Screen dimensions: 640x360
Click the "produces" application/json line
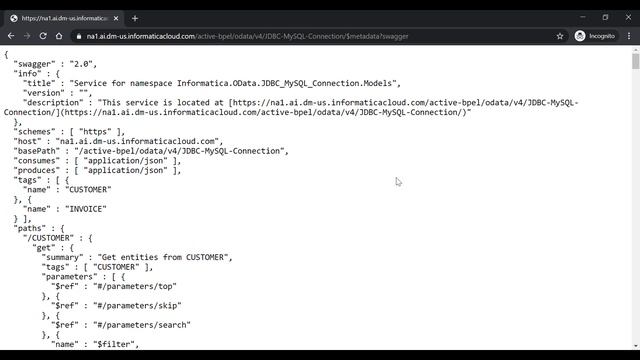97,171
